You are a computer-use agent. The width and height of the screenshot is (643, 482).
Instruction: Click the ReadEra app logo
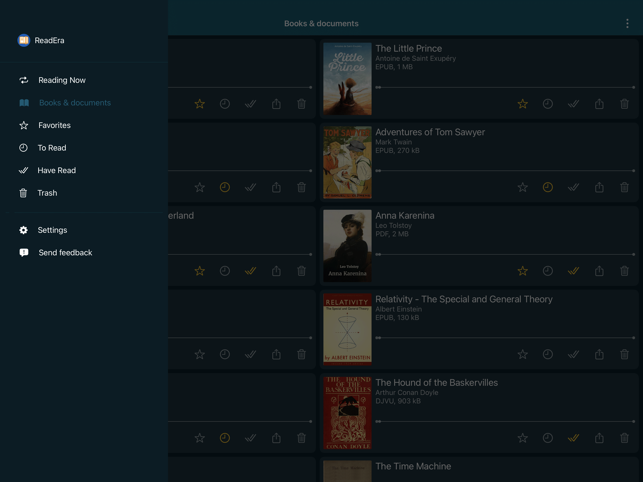[24, 40]
